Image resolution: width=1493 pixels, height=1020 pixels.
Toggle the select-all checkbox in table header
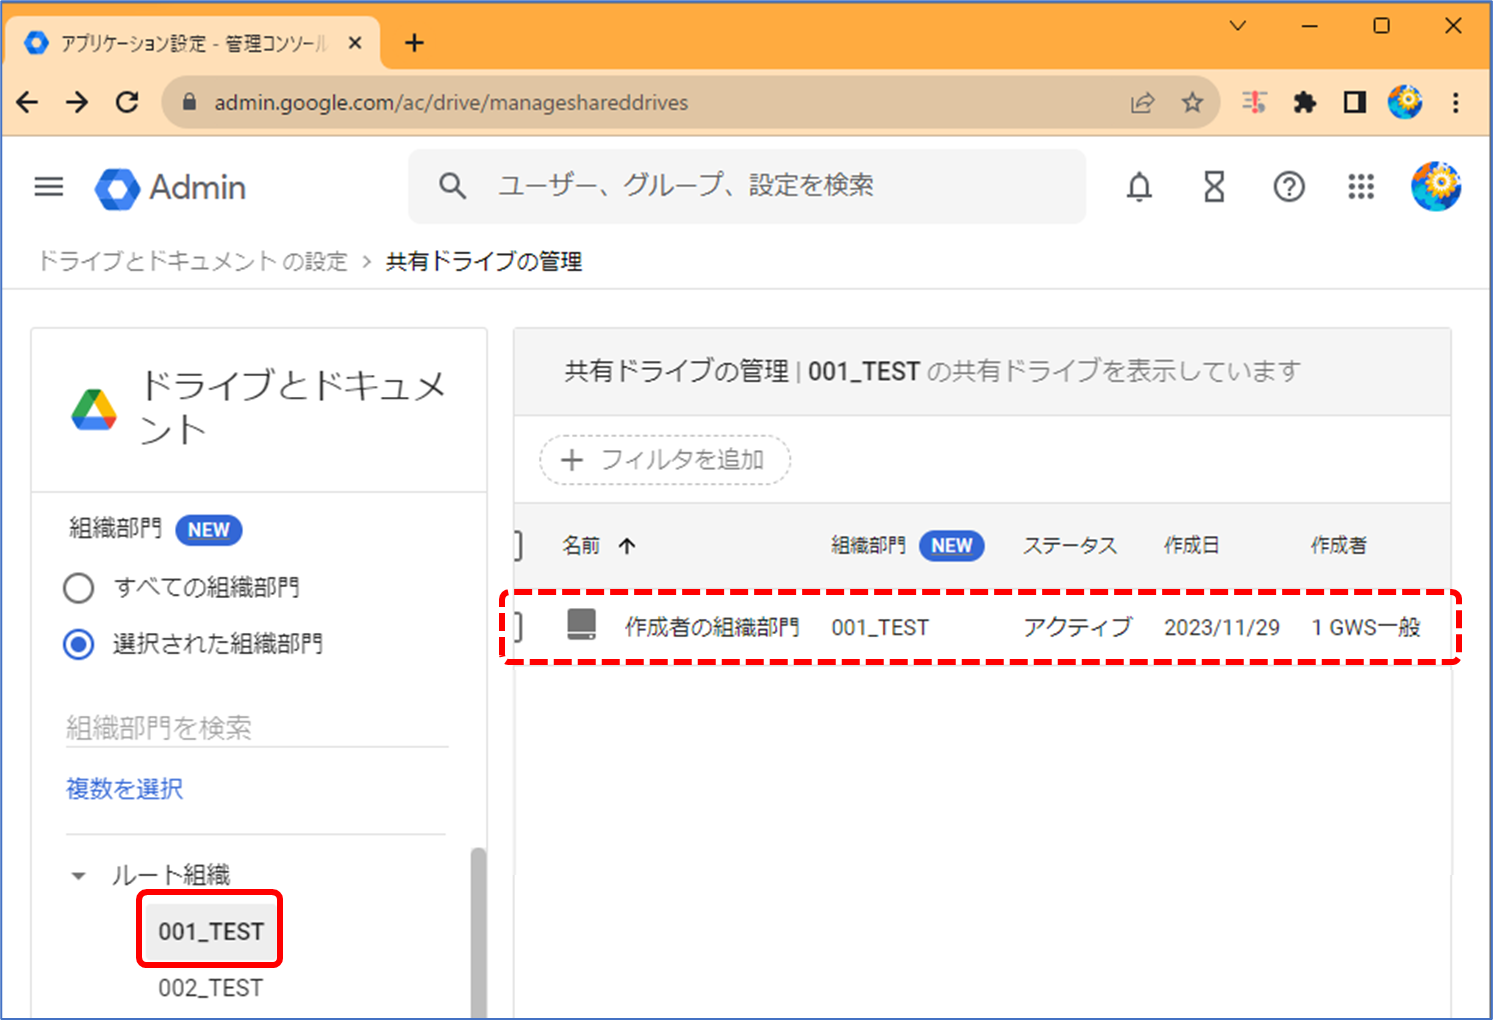[518, 545]
